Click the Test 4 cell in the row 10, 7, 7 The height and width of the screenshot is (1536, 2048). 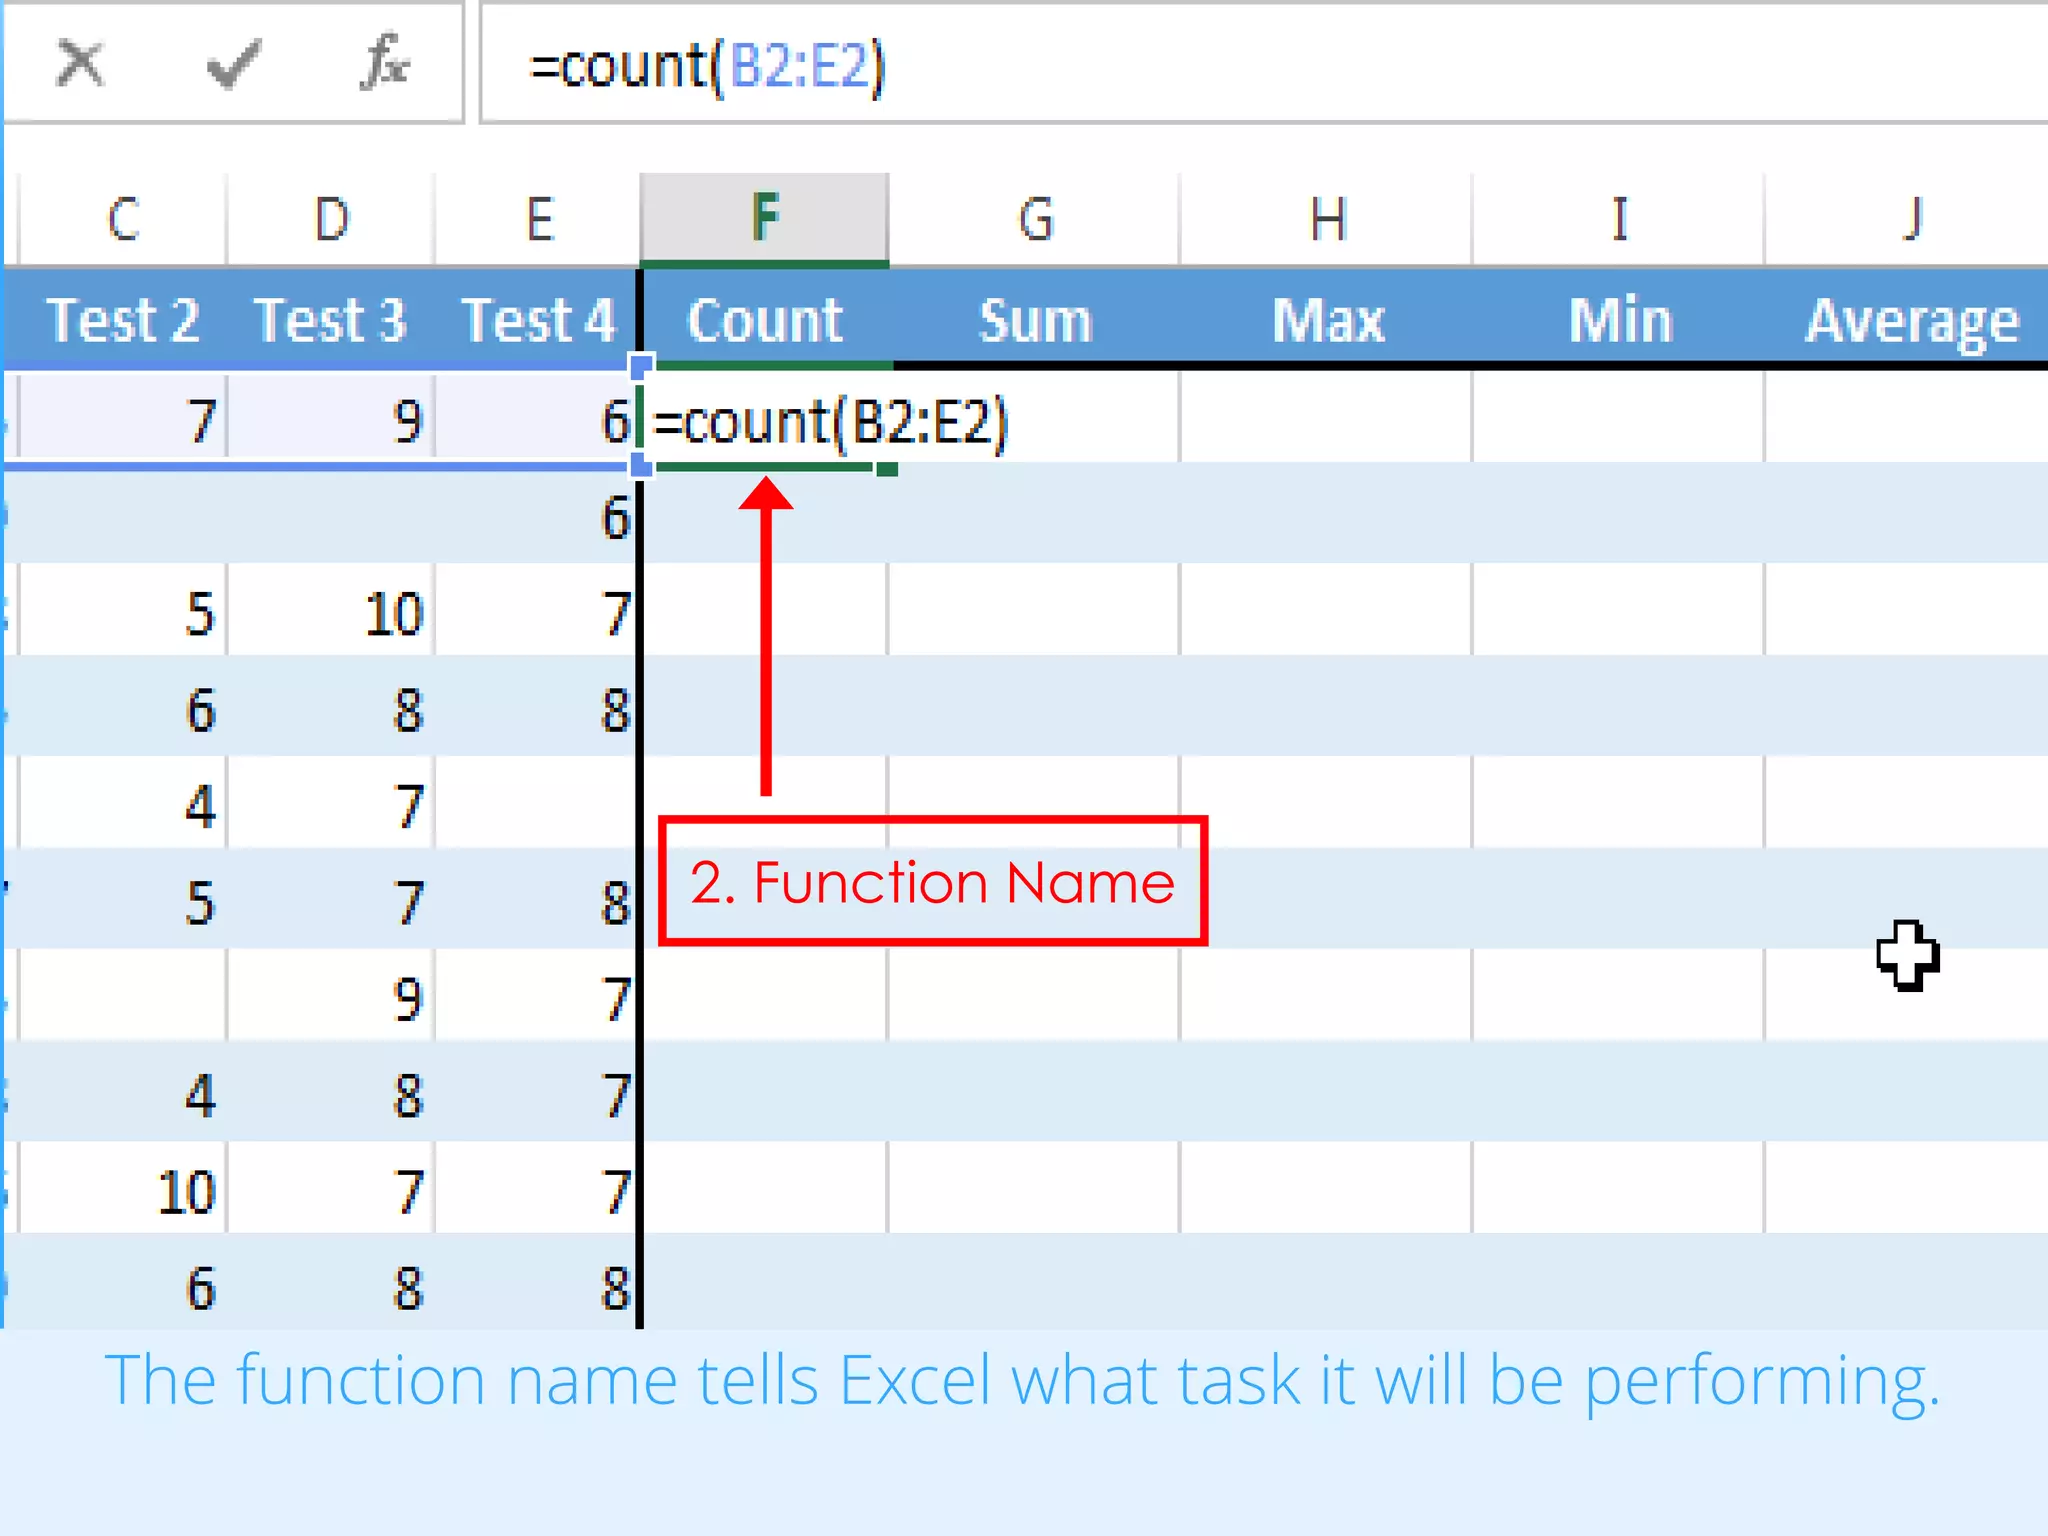coord(538,1190)
